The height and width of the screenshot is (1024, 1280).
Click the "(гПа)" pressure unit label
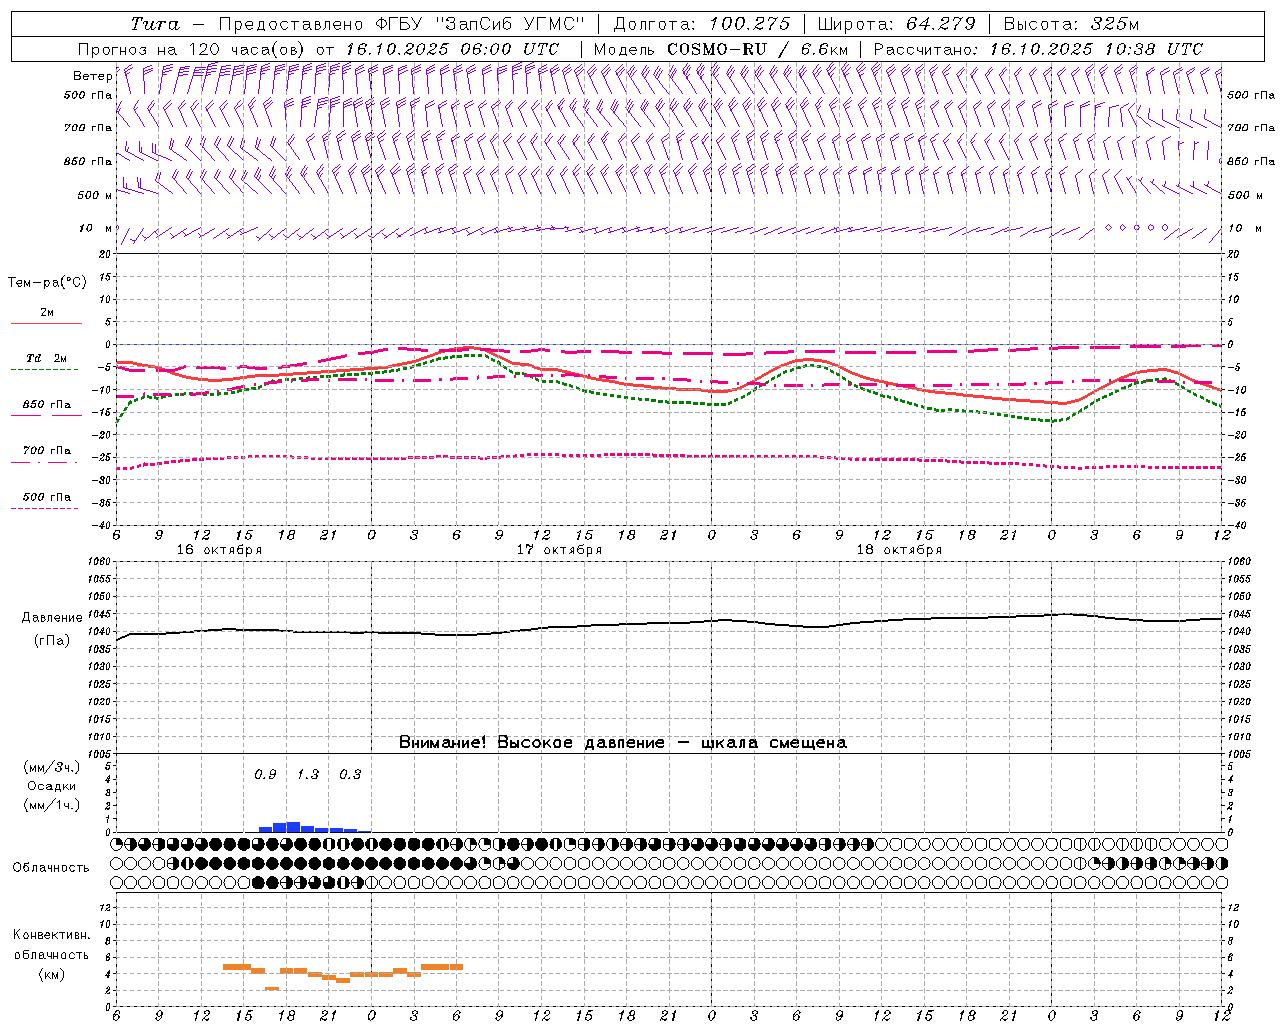52,641
